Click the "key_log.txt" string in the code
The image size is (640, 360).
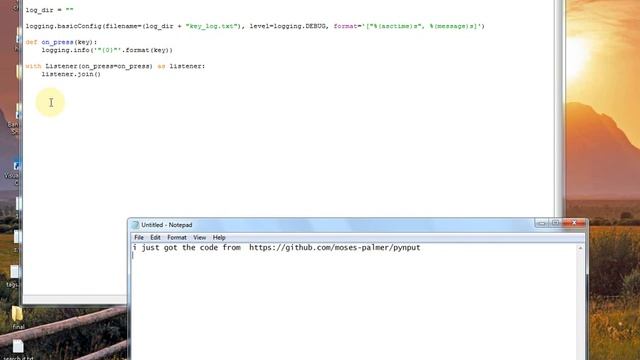(x=211, y=26)
